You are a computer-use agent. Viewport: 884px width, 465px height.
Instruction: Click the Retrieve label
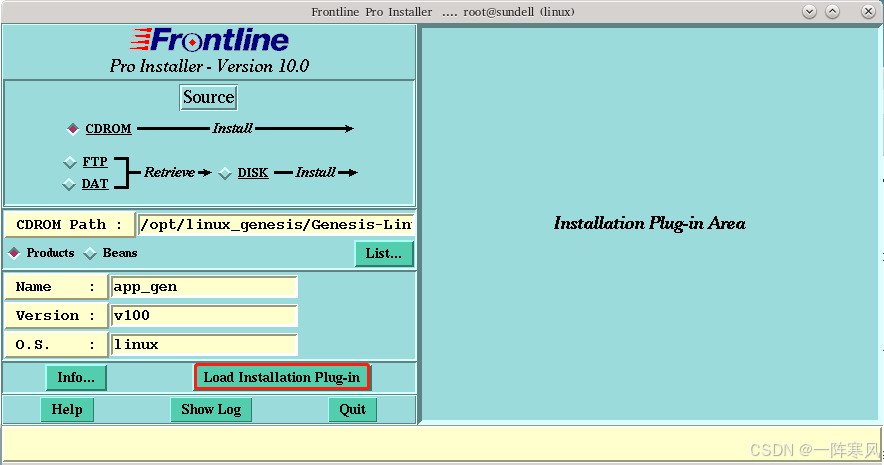pyautogui.click(x=169, y=172)
